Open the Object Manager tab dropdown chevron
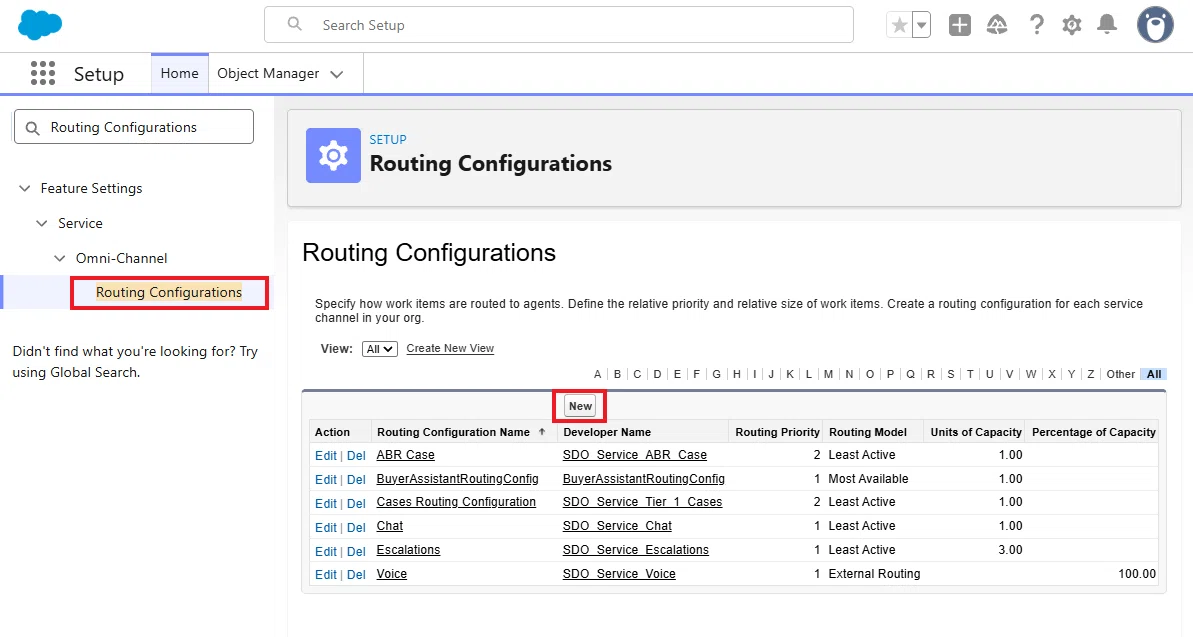 337,74
